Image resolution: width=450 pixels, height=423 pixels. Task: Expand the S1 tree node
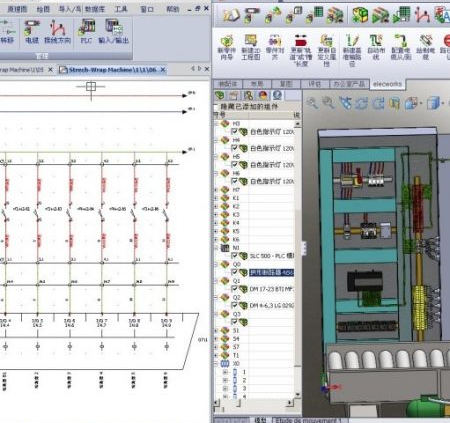(216, 330)
